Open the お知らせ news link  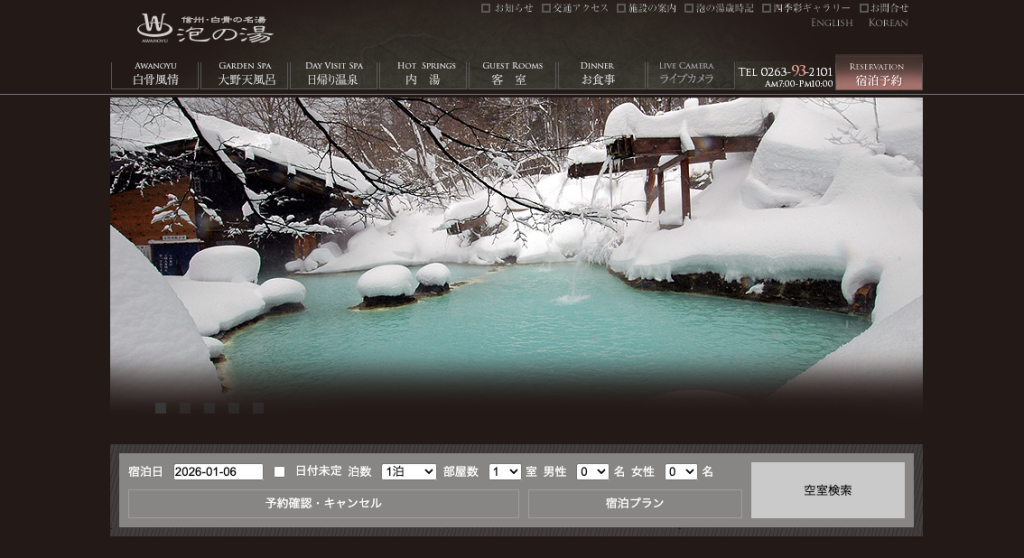507,8
